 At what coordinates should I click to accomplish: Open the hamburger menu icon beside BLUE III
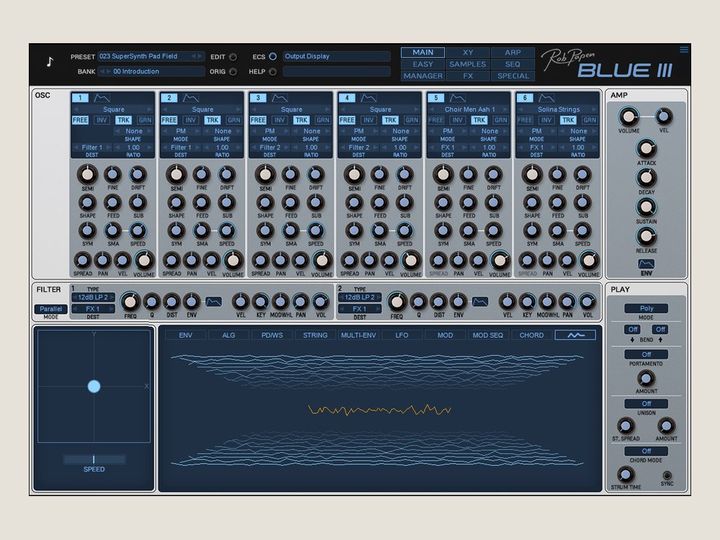[684, 50]
